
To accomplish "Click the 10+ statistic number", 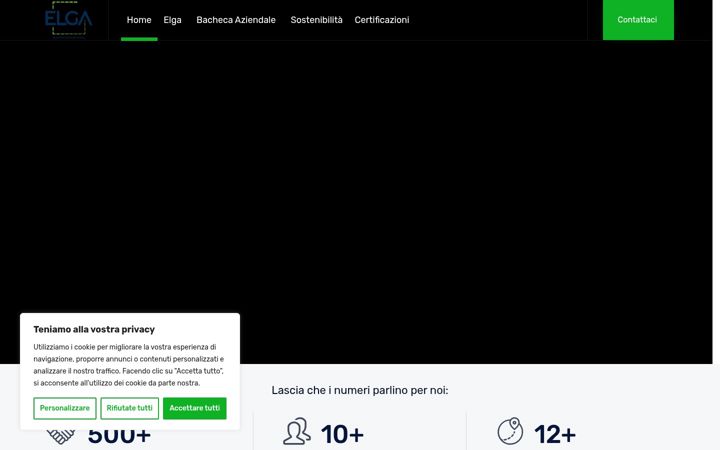I will 343,434.
